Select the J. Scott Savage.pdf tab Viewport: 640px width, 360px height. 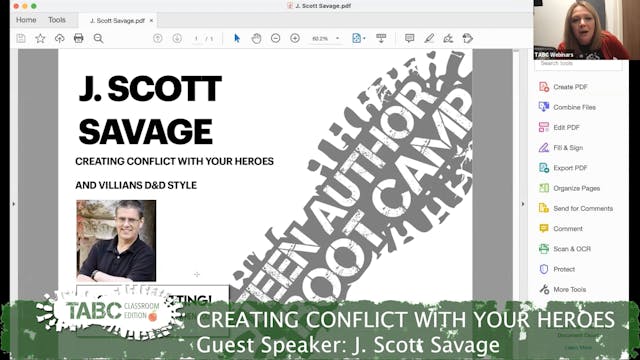point(117,20)
